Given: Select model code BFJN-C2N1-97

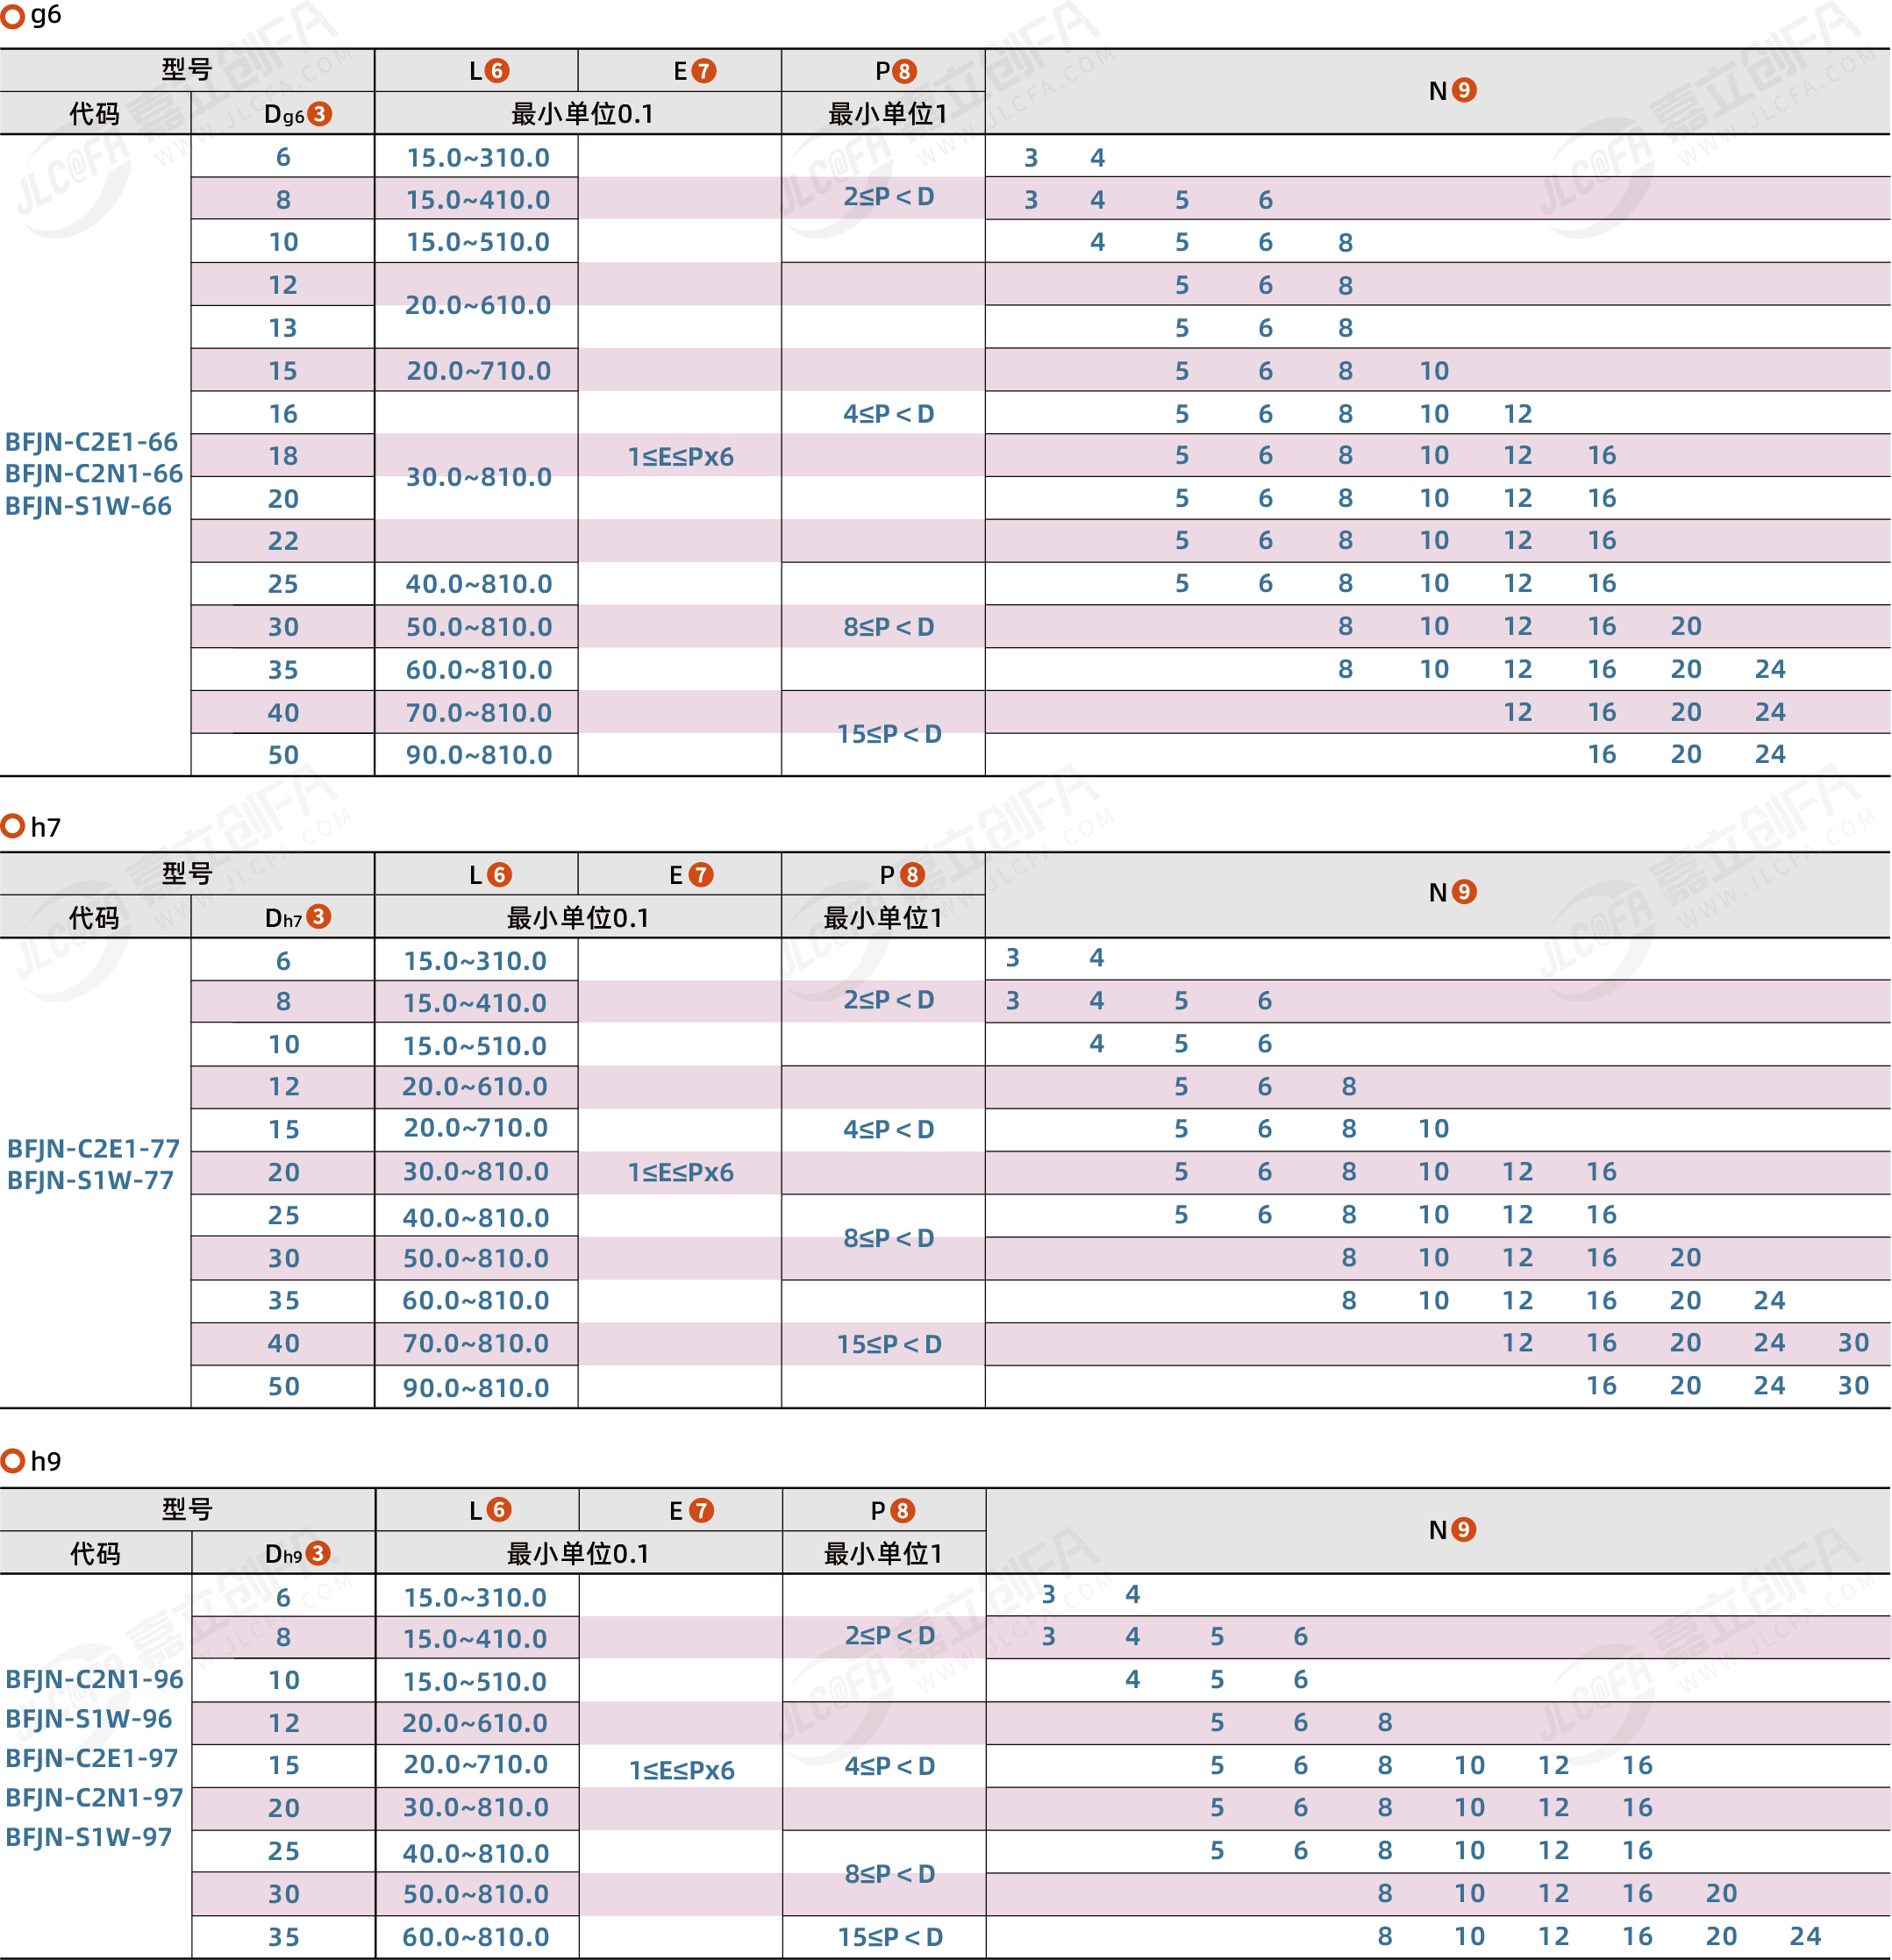Looking at the screenshot, I should pyautogui.click(x=95, y=1797).
